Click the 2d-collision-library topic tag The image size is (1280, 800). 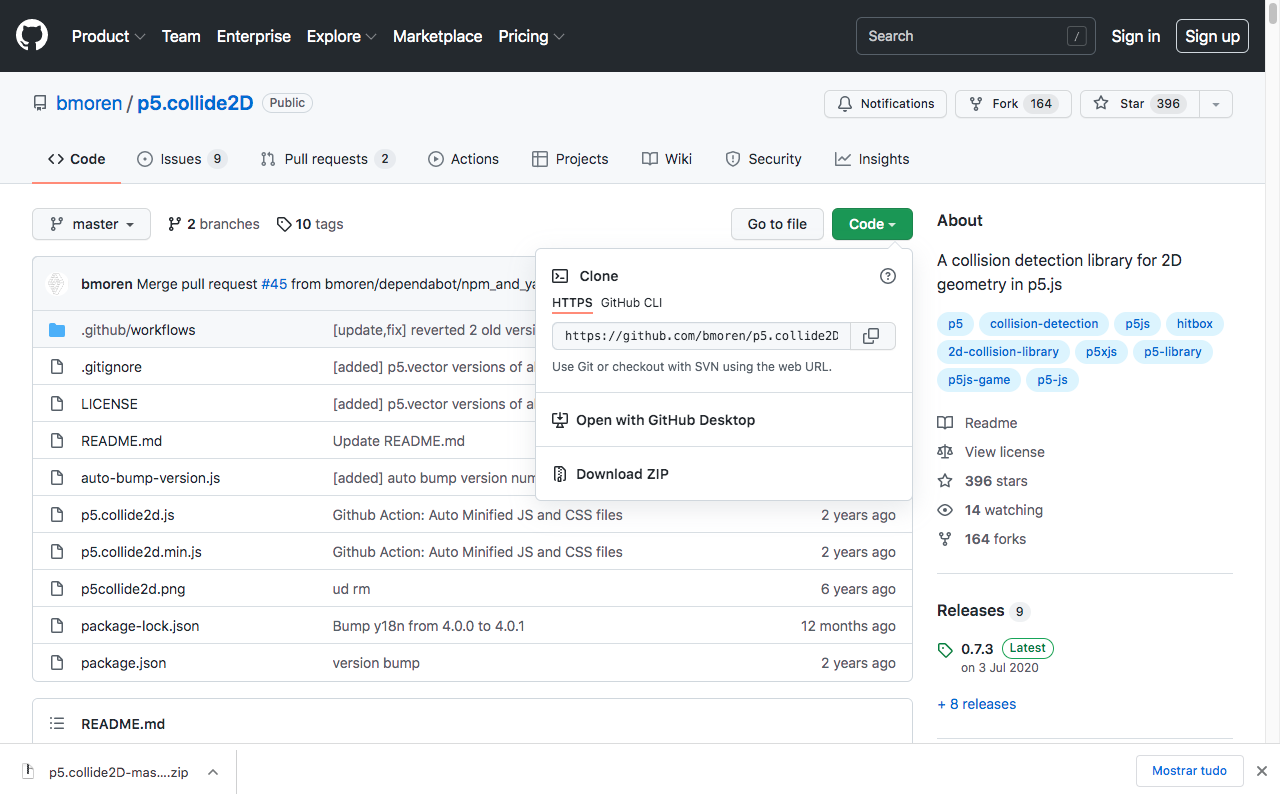click(x=1003, y=352)
